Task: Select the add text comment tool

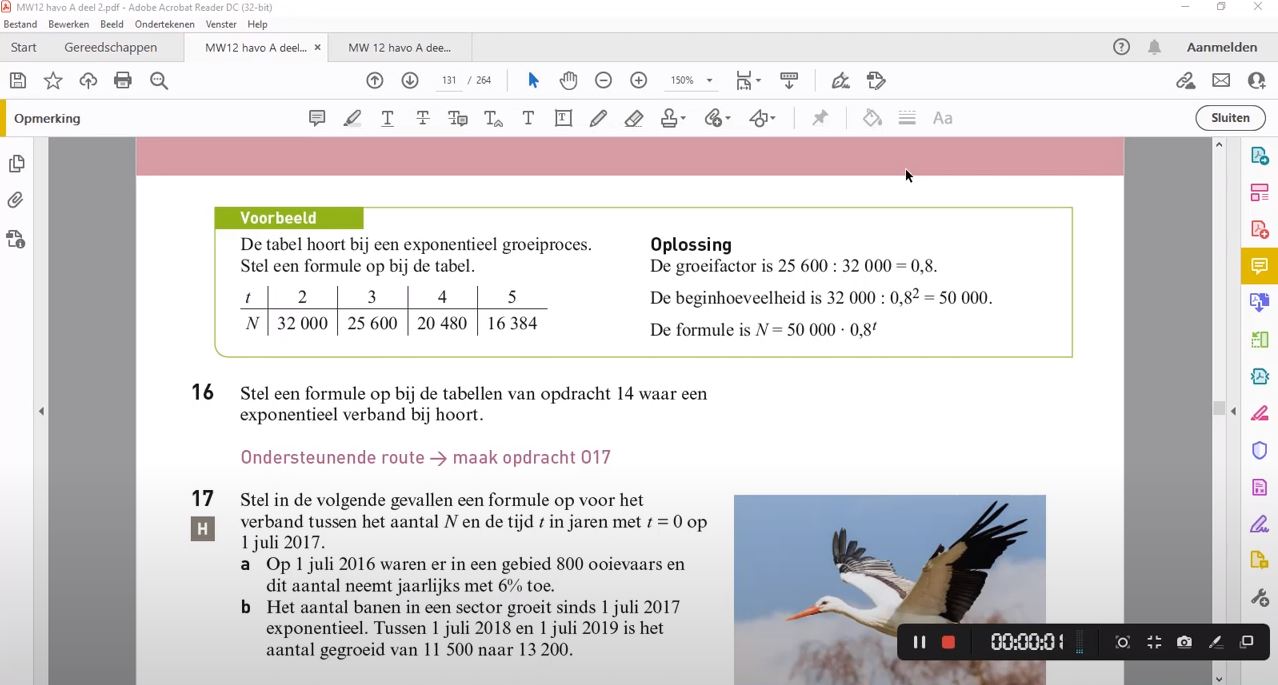Action: tap(528, 118)
